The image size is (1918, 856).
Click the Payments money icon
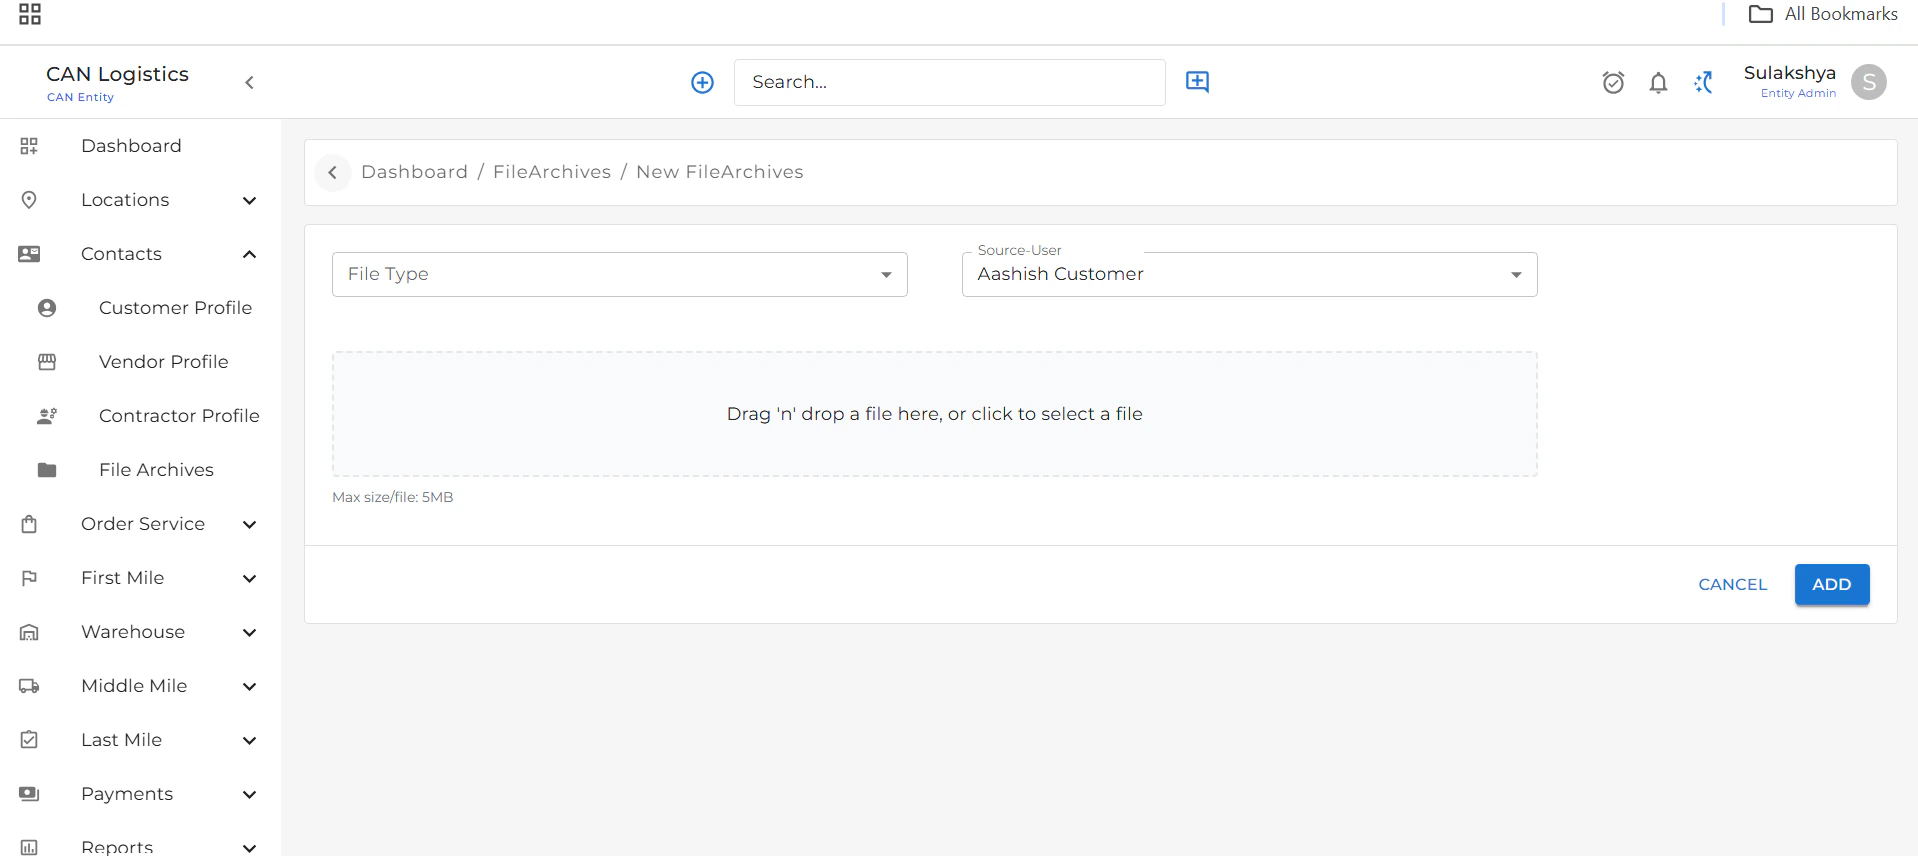click(x=29, y=794)
